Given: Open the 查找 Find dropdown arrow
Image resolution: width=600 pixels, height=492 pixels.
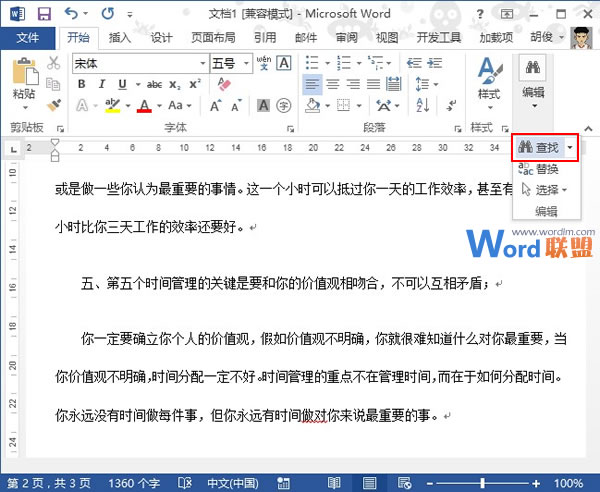Looking at the screenshot, I should pyautogui.click(x=570, y=147).
